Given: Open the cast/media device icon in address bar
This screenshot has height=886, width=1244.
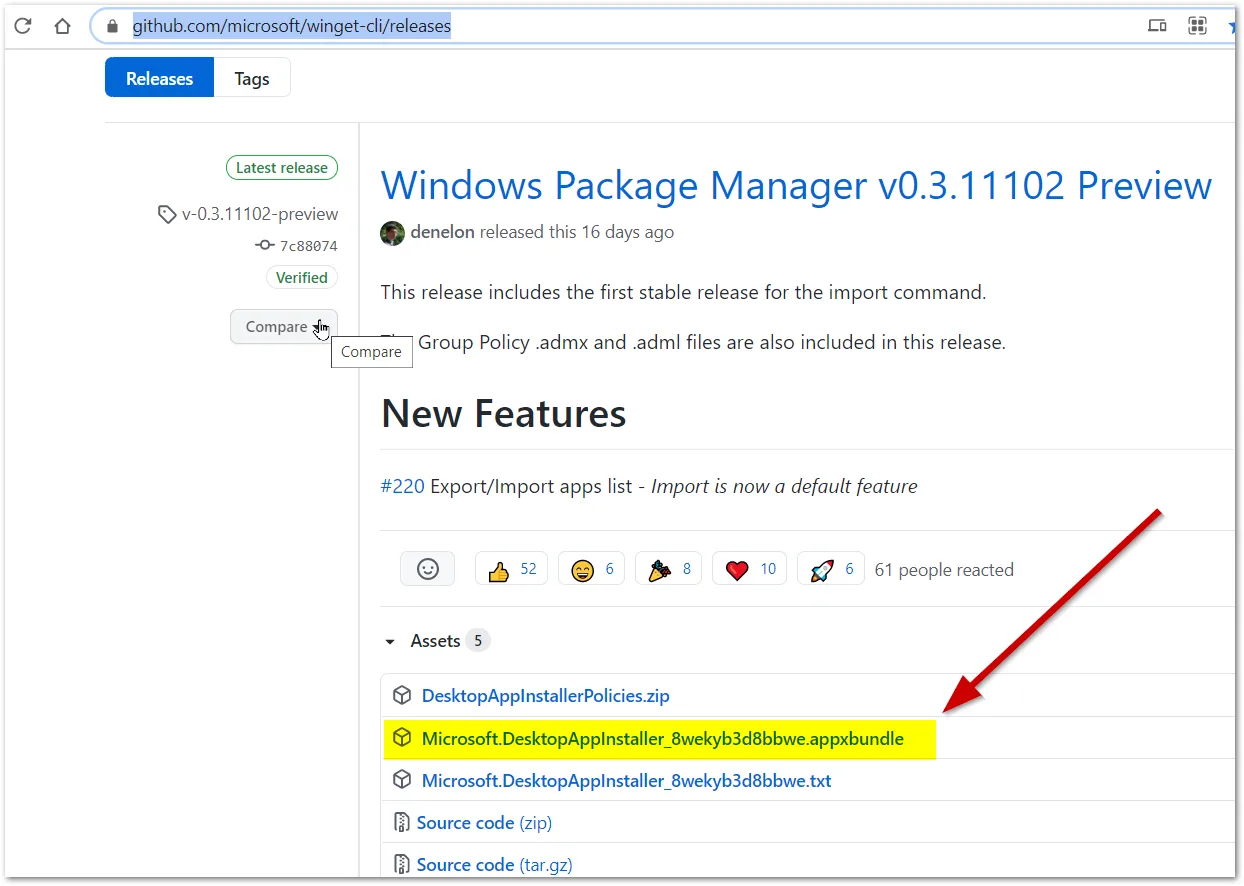Looking at the screenshot, I should click(1157, 26).
